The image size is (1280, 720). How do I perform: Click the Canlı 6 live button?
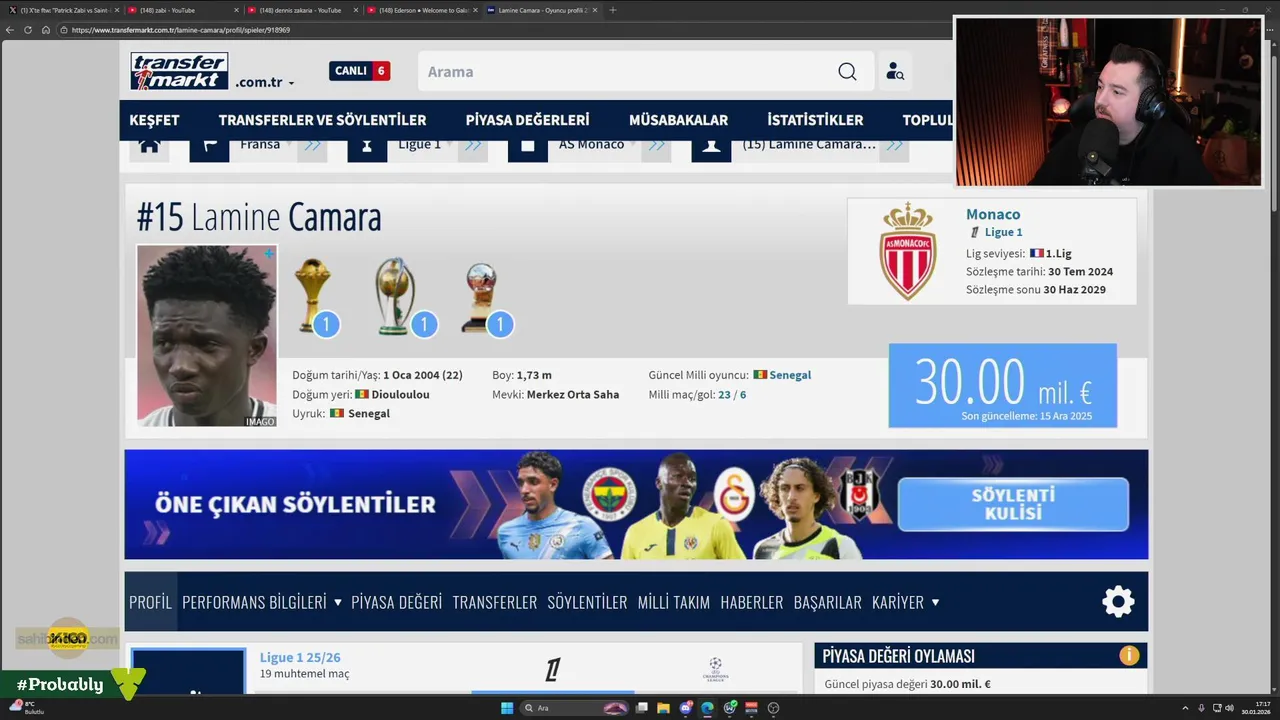pyautogui.click(x=359, y=71)
